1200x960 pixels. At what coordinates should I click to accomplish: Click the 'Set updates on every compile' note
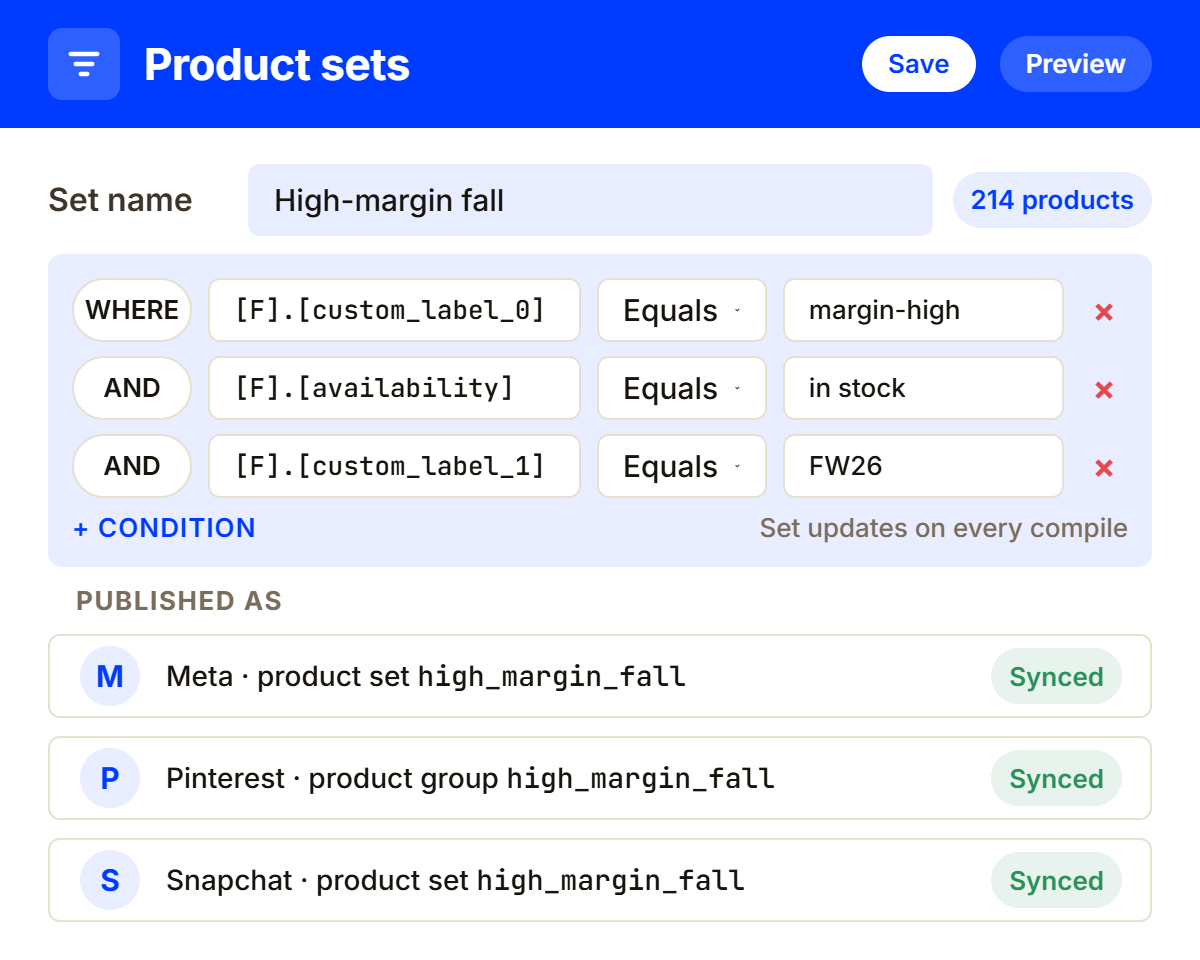coord(943,528)
